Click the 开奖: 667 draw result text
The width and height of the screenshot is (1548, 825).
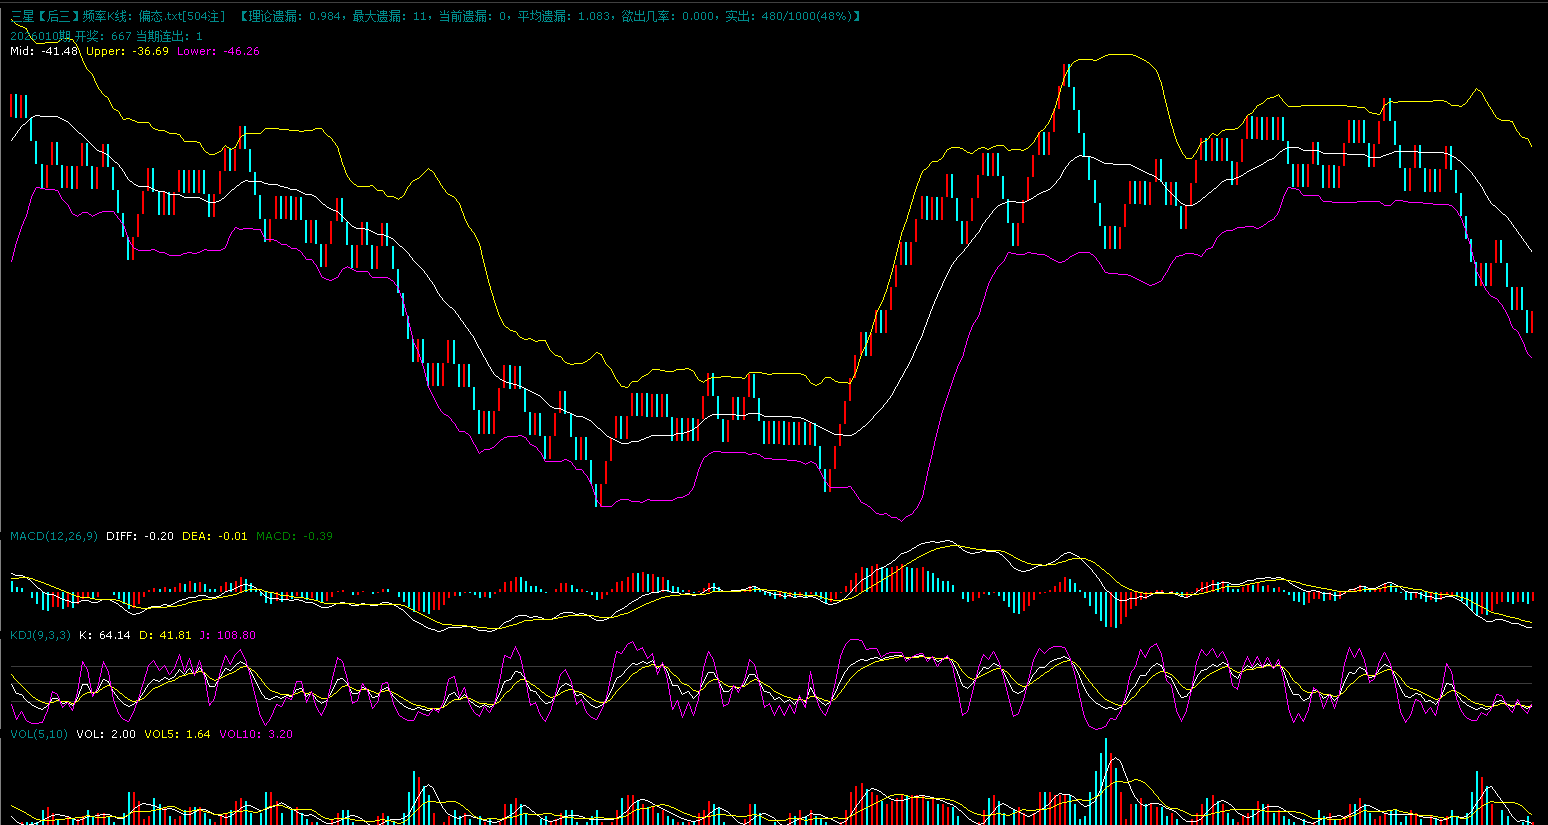click(103, 36)
